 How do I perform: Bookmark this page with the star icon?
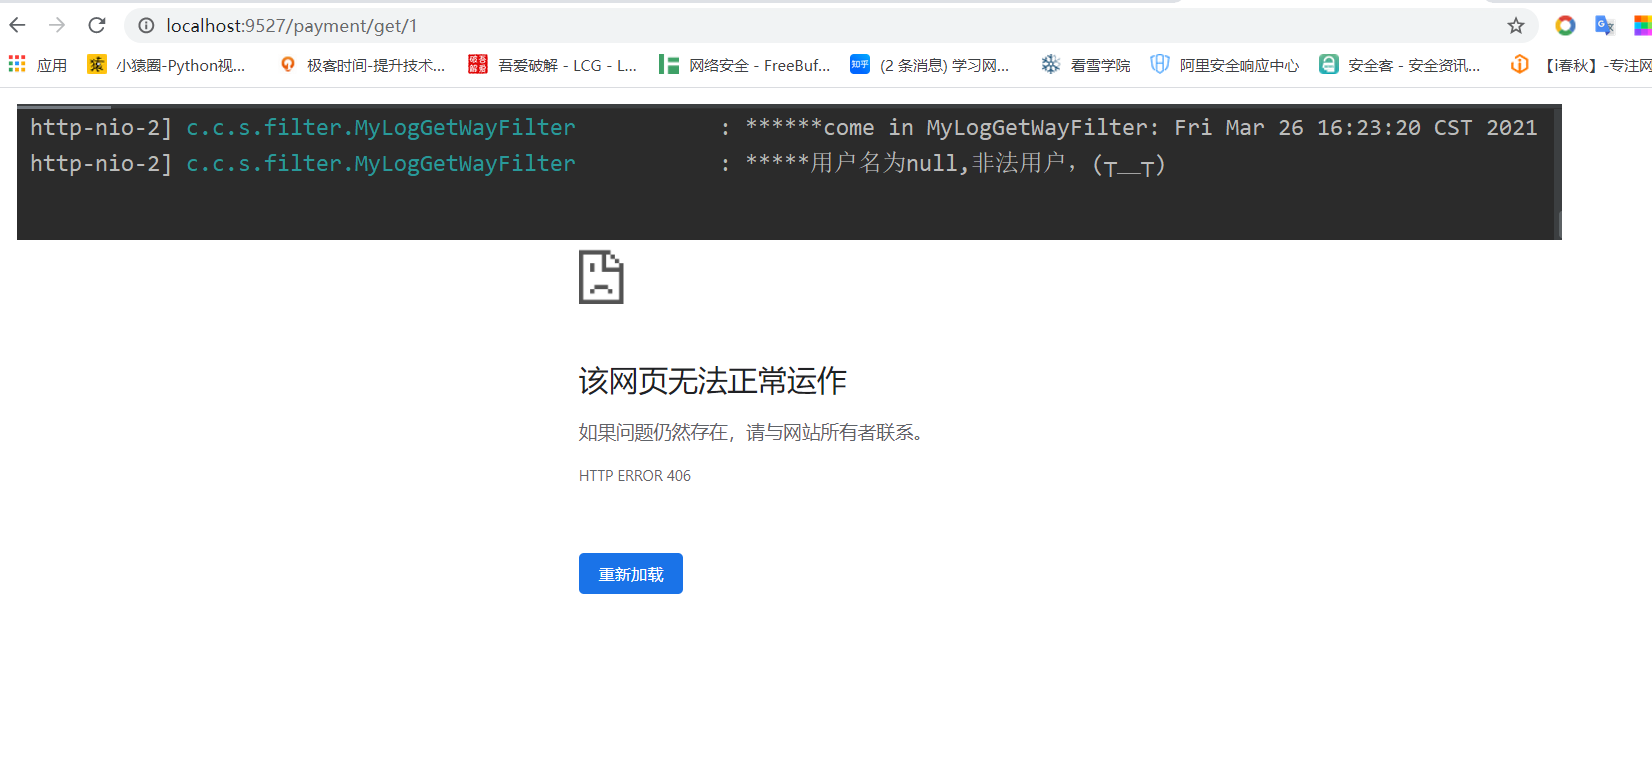(x=1516, y=26)
